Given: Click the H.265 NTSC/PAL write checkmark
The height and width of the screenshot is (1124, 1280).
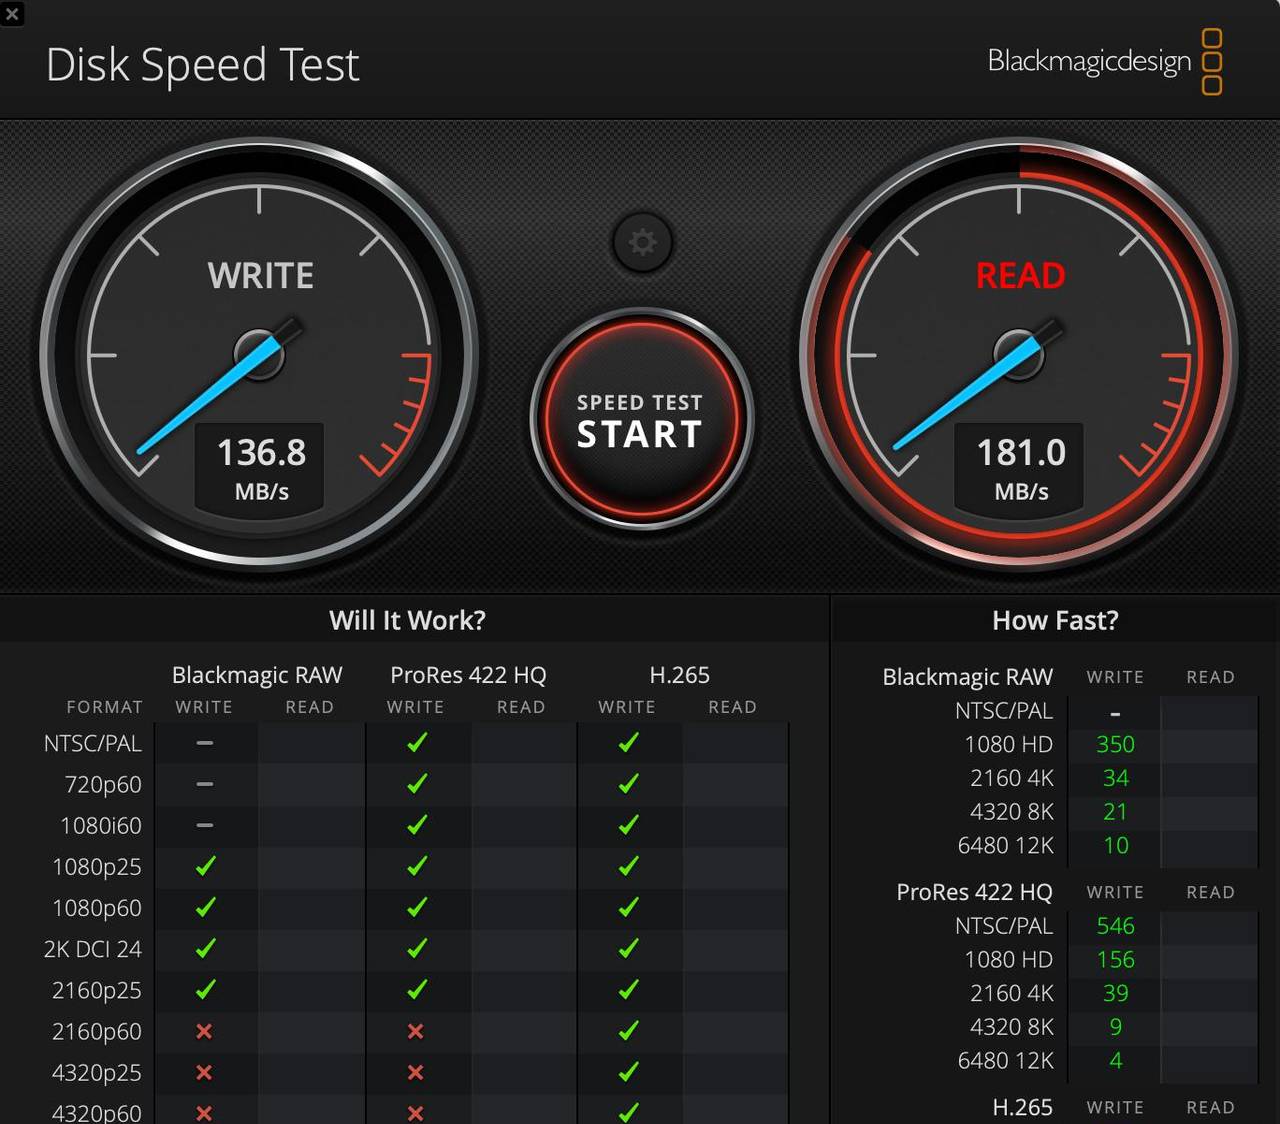Looking at the screenshot, I should 628,743.
